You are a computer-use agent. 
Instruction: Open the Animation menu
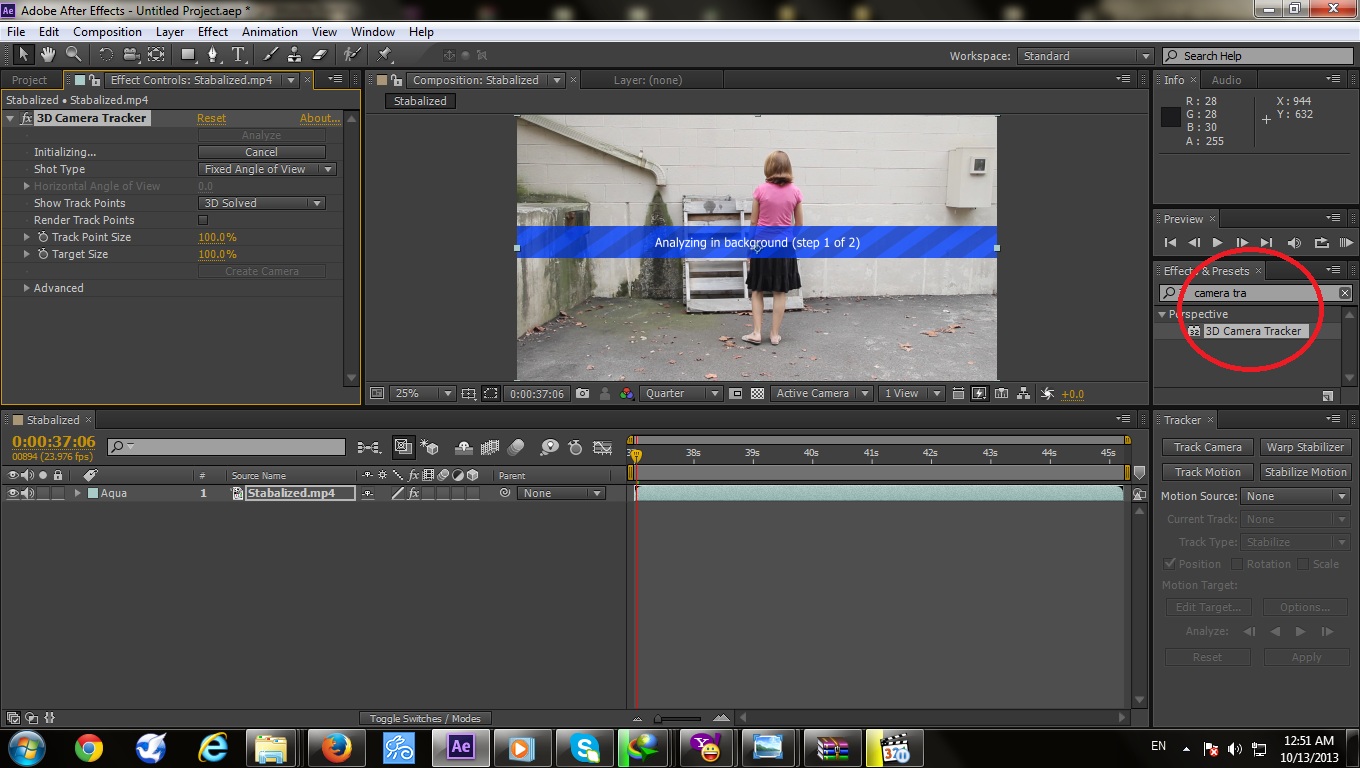[x=270, y=32]
